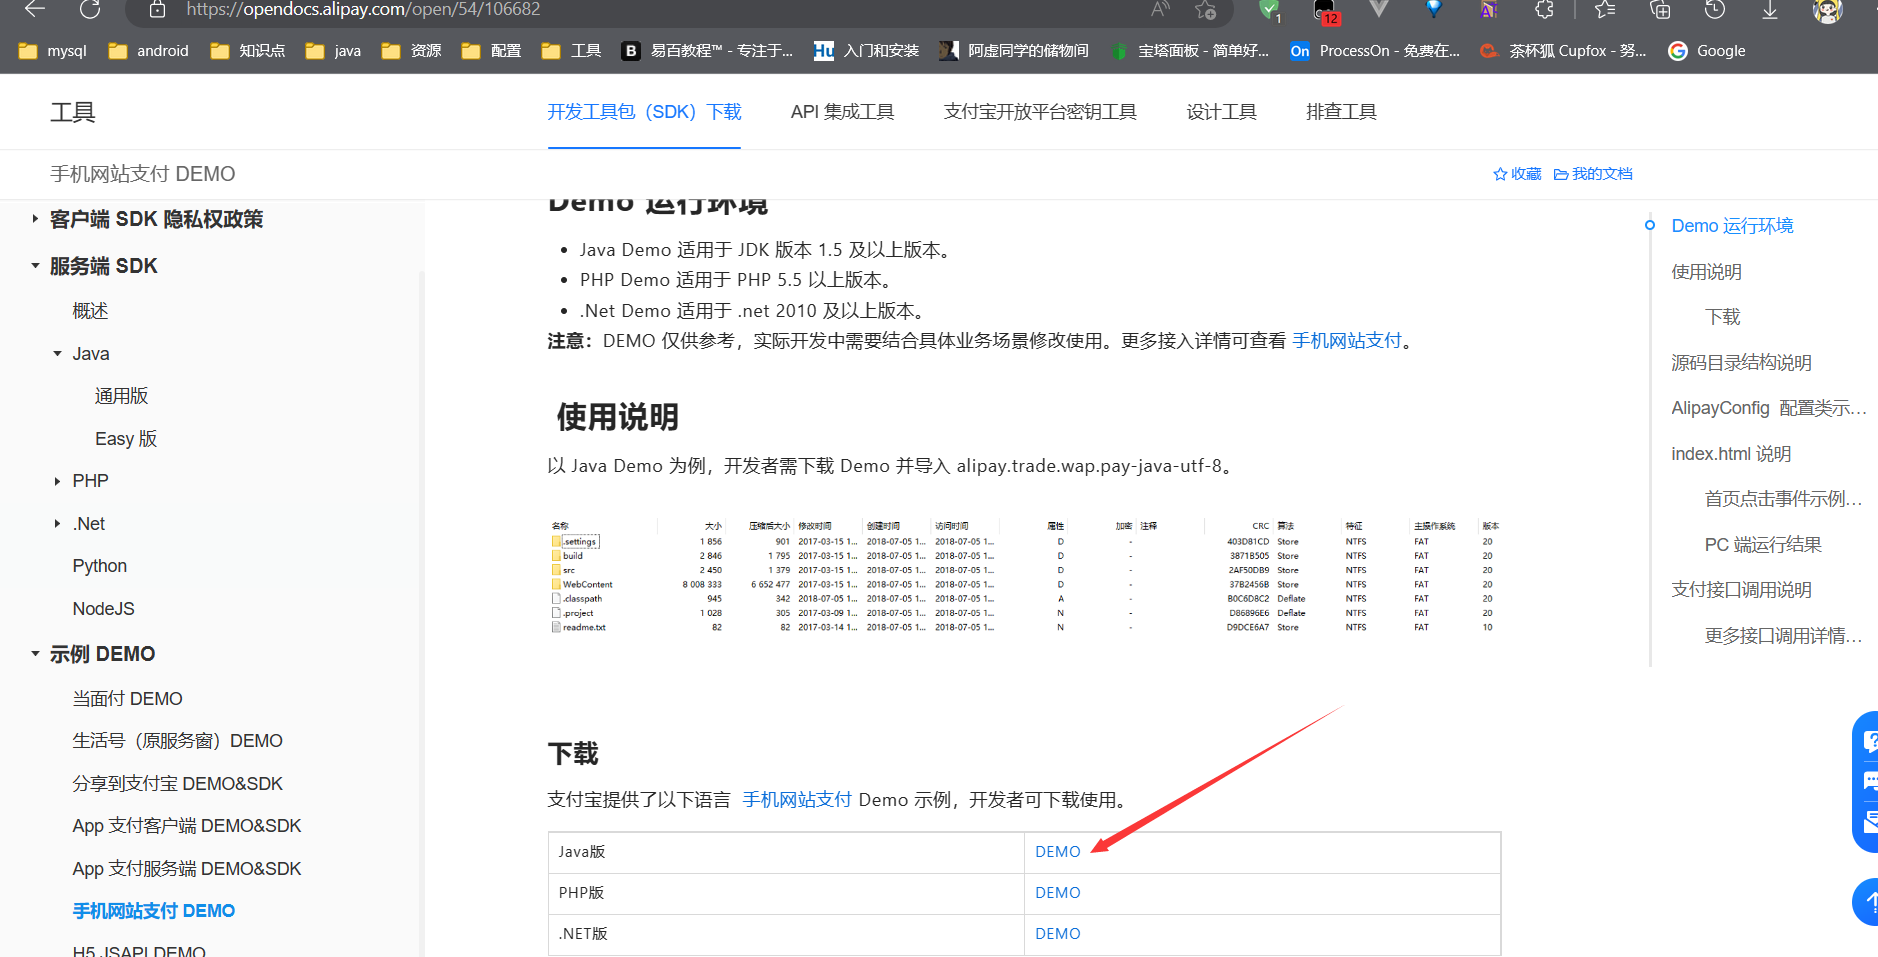The width and height of the screenshot is (1878, 957).
Task: Jump to PC 端运行结果 in outline
Action: click(1763, 545)
